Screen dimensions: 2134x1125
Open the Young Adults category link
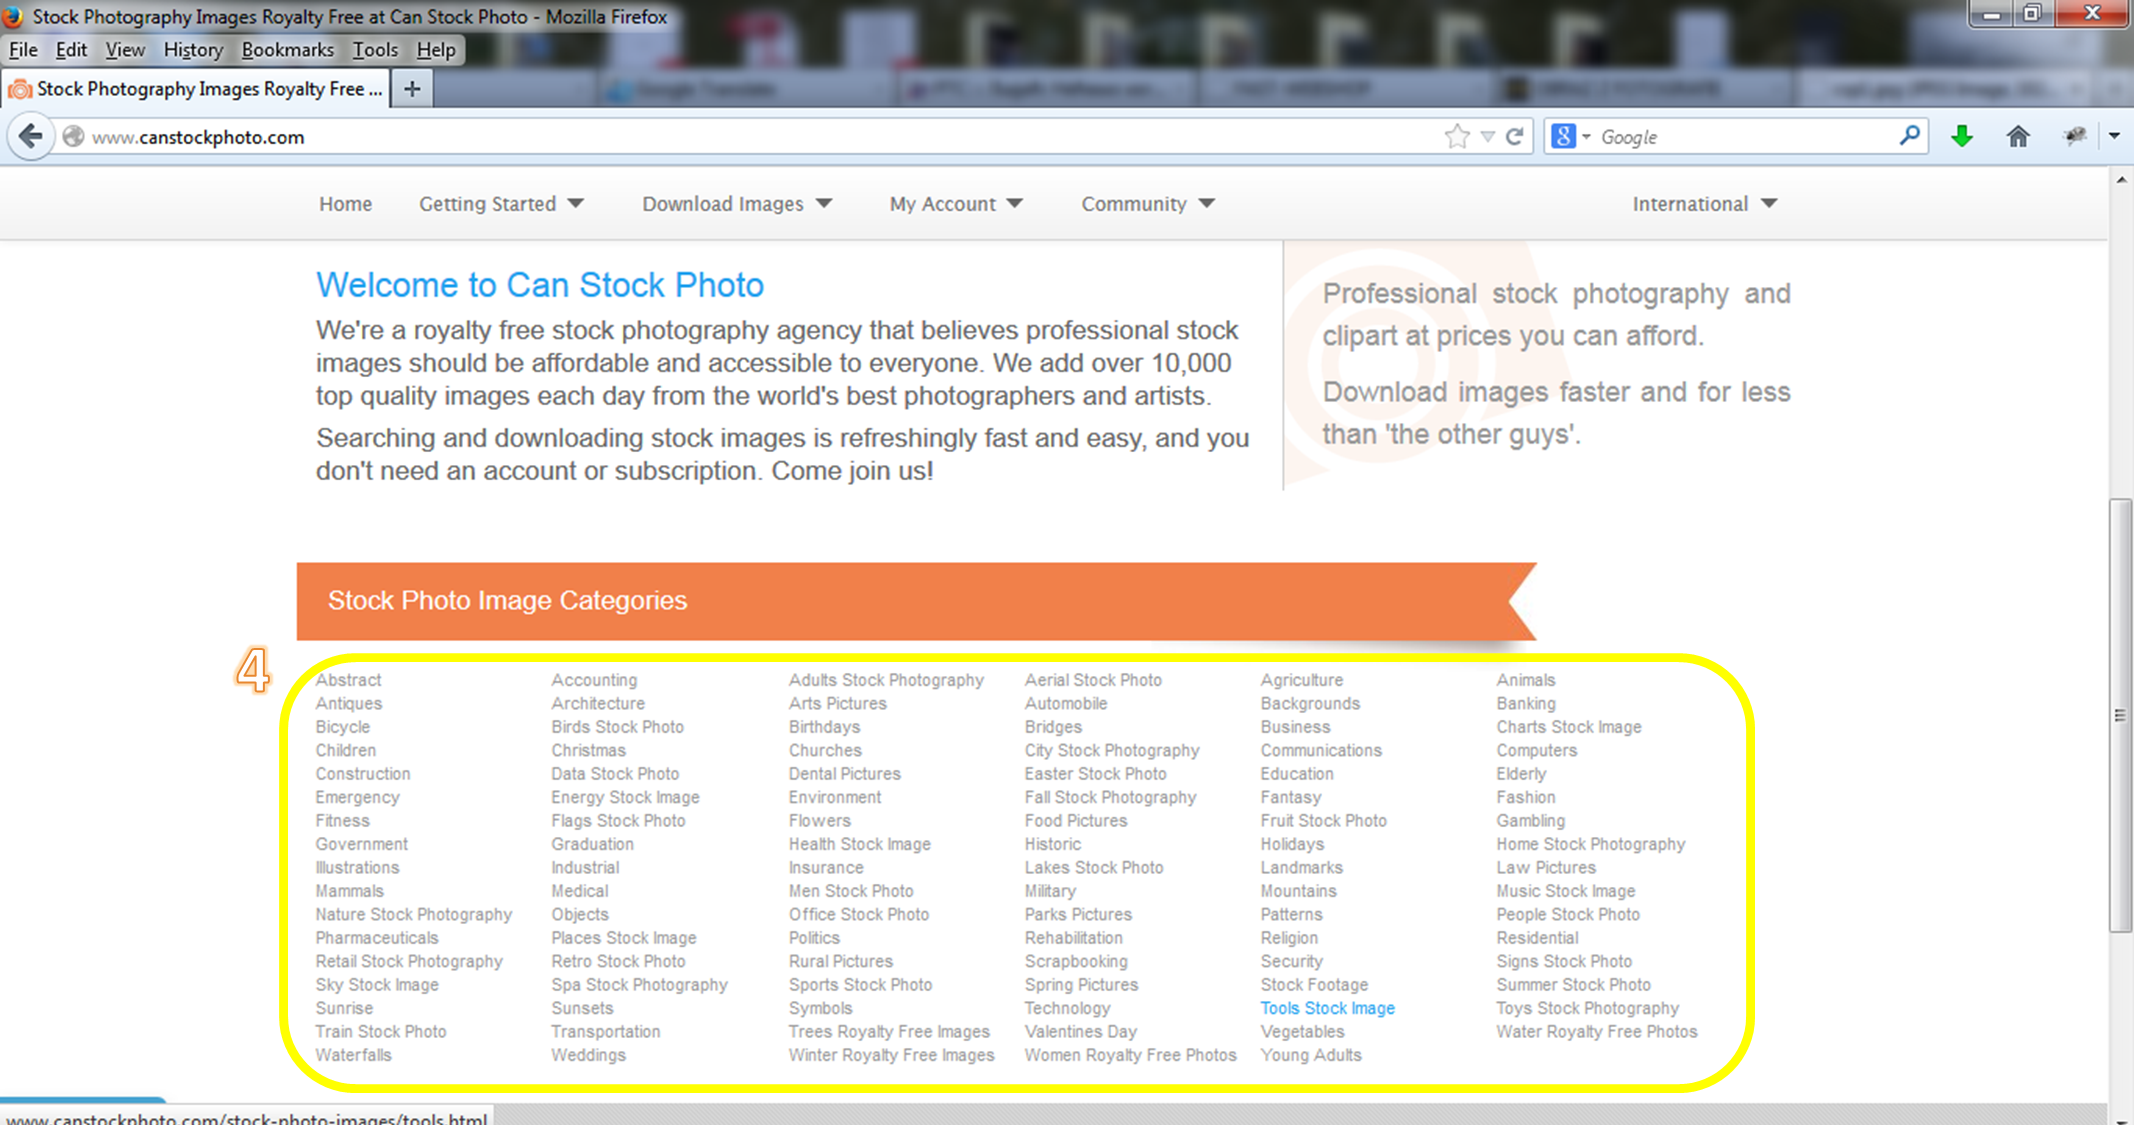pos(1311,1055)
